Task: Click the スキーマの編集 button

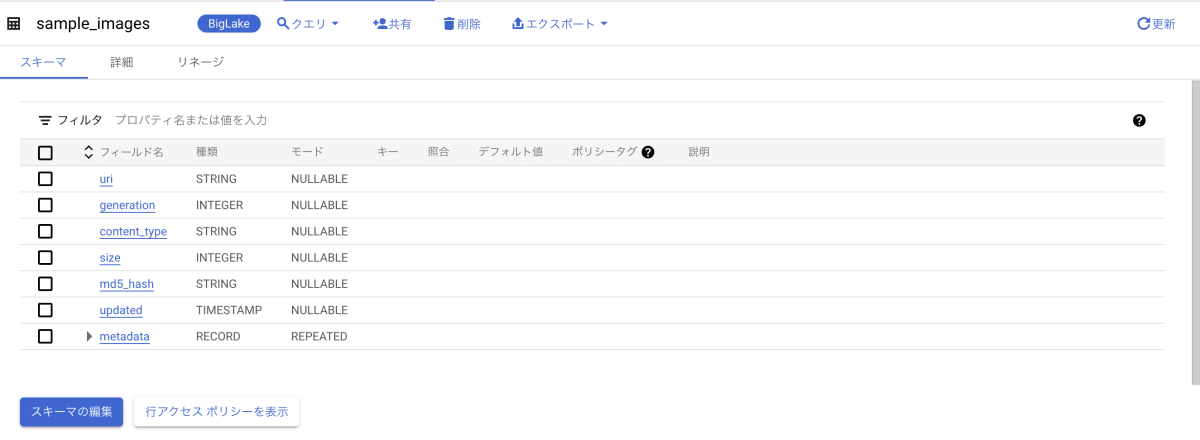Action: pos(72,411)
